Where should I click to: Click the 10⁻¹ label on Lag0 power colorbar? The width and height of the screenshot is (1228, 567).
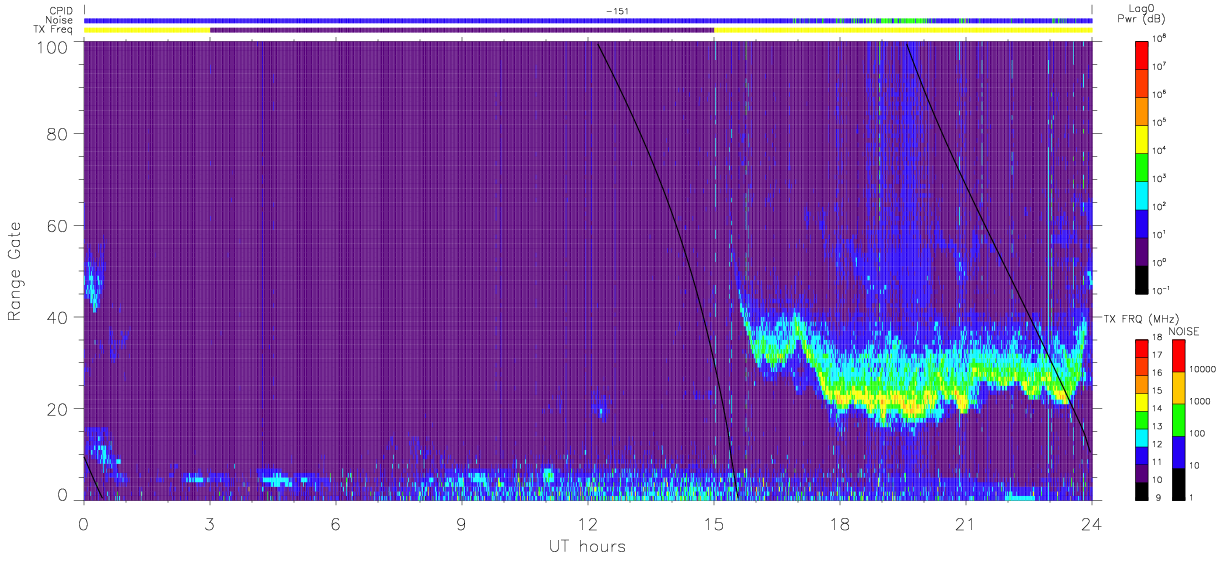pos(1161,289)
